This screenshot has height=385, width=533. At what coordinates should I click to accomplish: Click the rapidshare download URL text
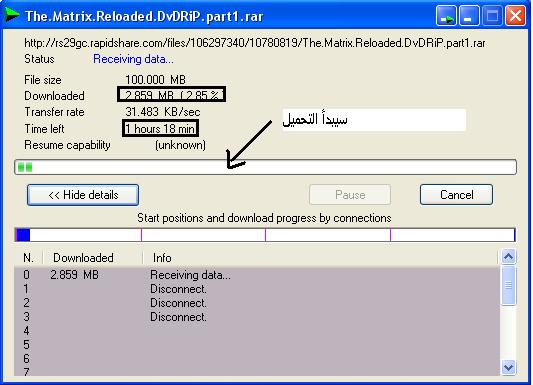[255, 43]
